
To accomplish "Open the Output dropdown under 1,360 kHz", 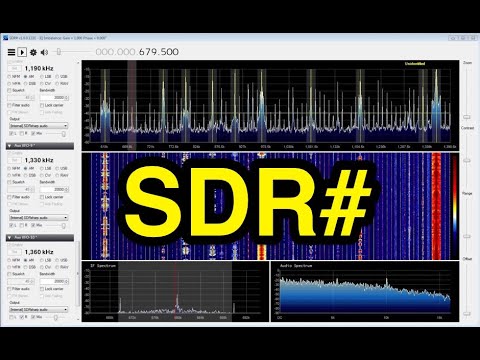I will 39,310.
